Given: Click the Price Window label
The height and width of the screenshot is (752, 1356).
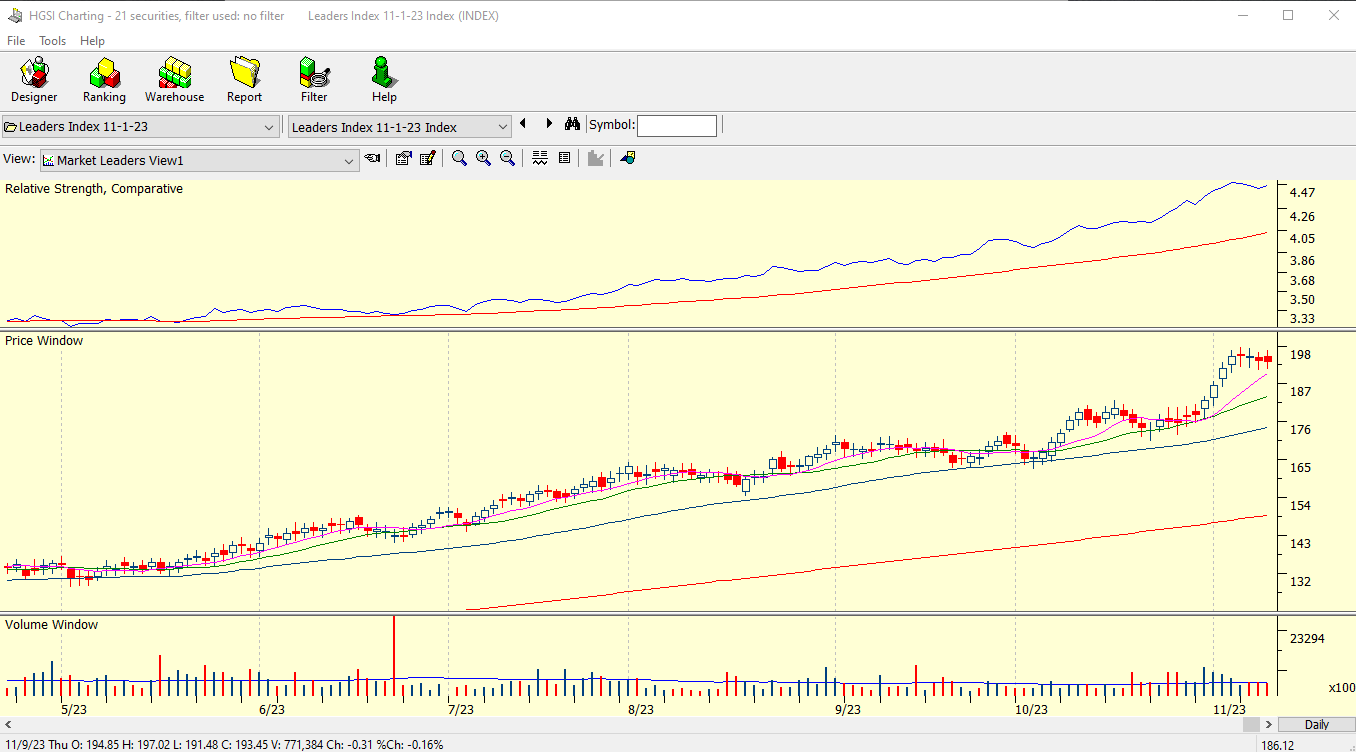Looking at the screenshot, I should coord(44,341).
